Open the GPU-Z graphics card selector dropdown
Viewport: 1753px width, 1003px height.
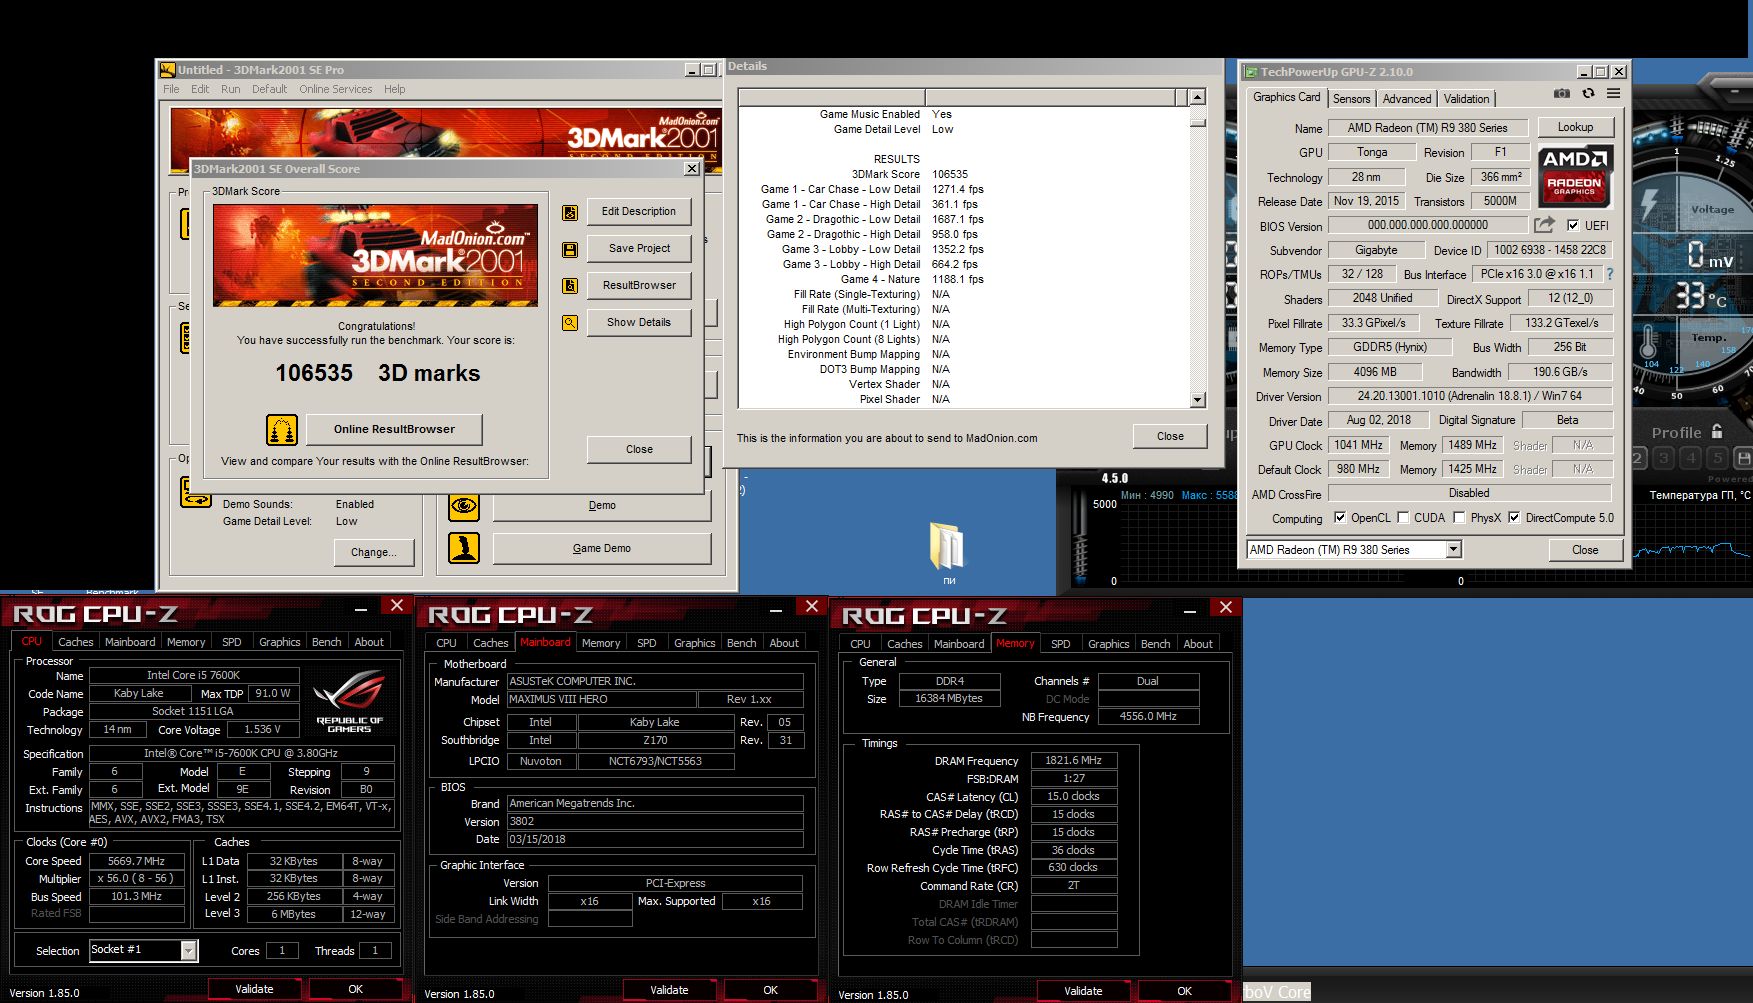pyautogui.click(x=1453, y=550)
